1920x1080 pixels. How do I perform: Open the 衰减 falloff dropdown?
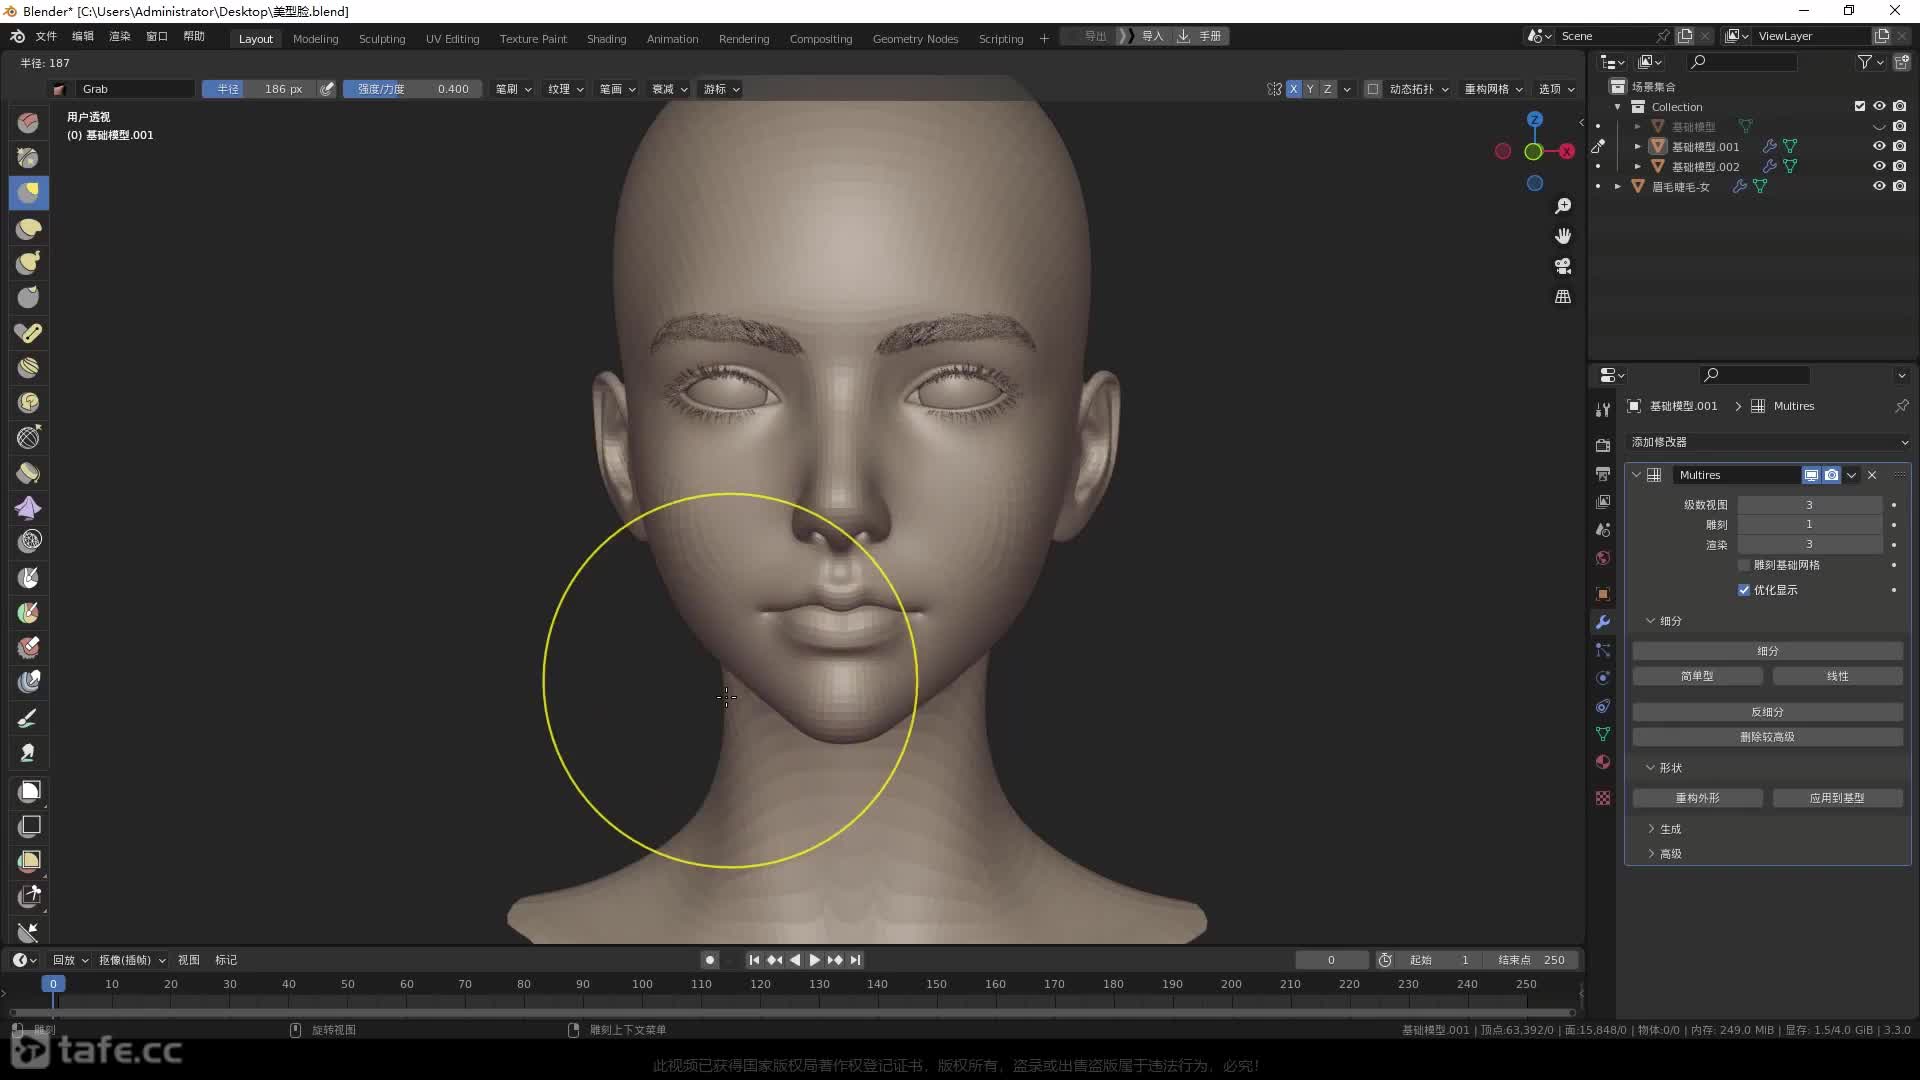click(670, 89)
